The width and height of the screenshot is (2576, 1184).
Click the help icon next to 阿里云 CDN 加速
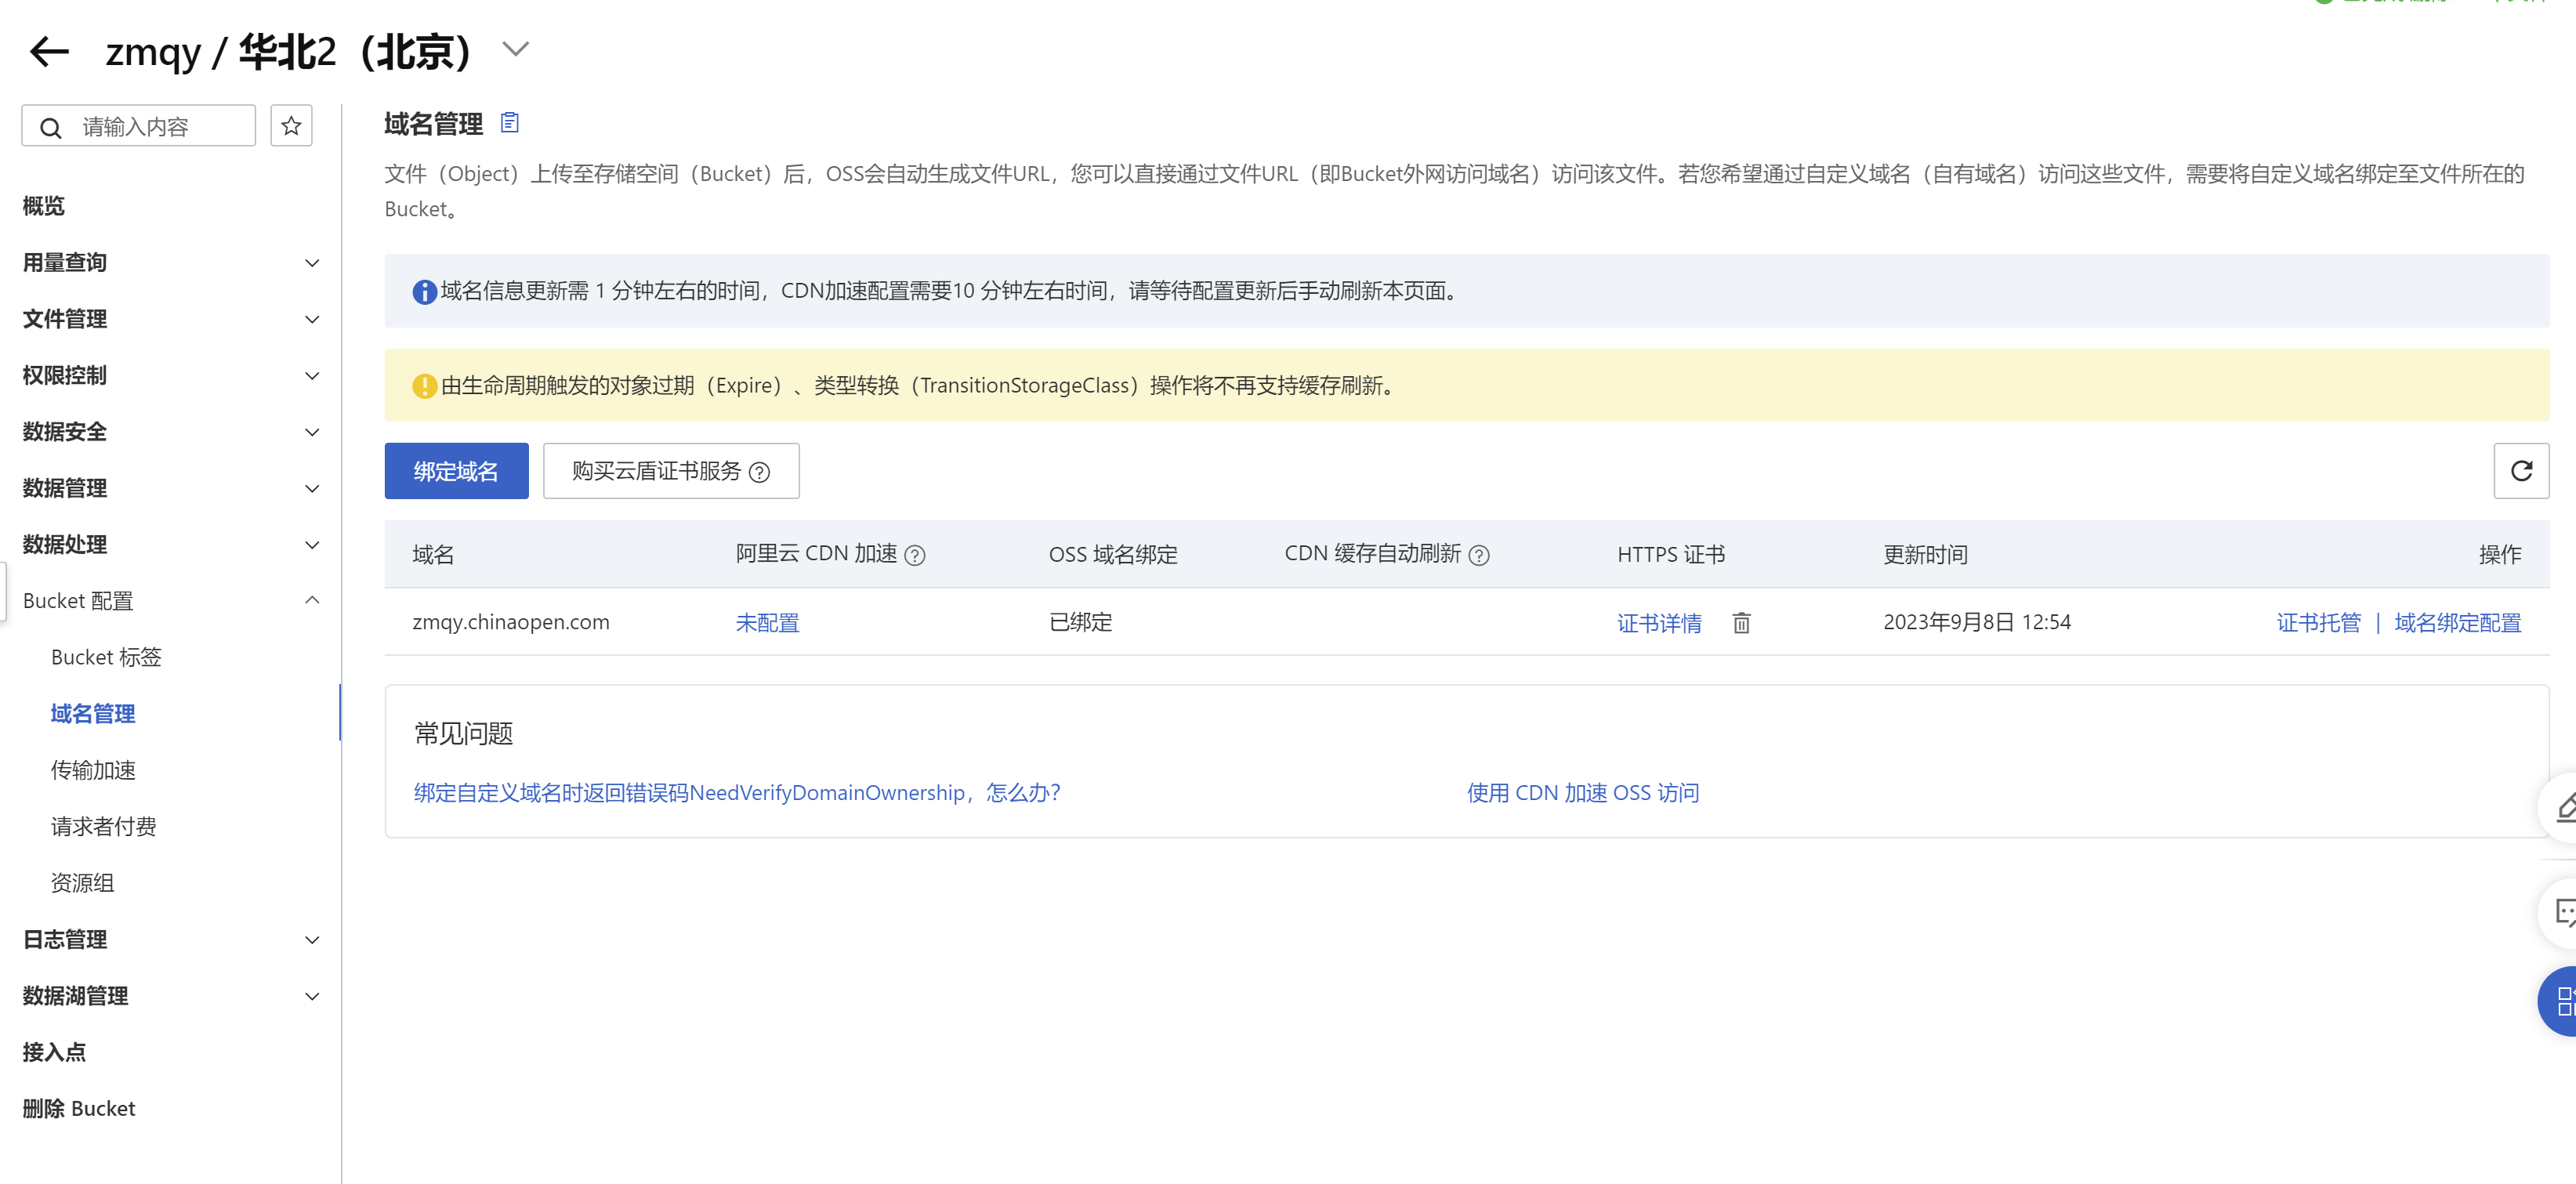(x=915, y=555)
